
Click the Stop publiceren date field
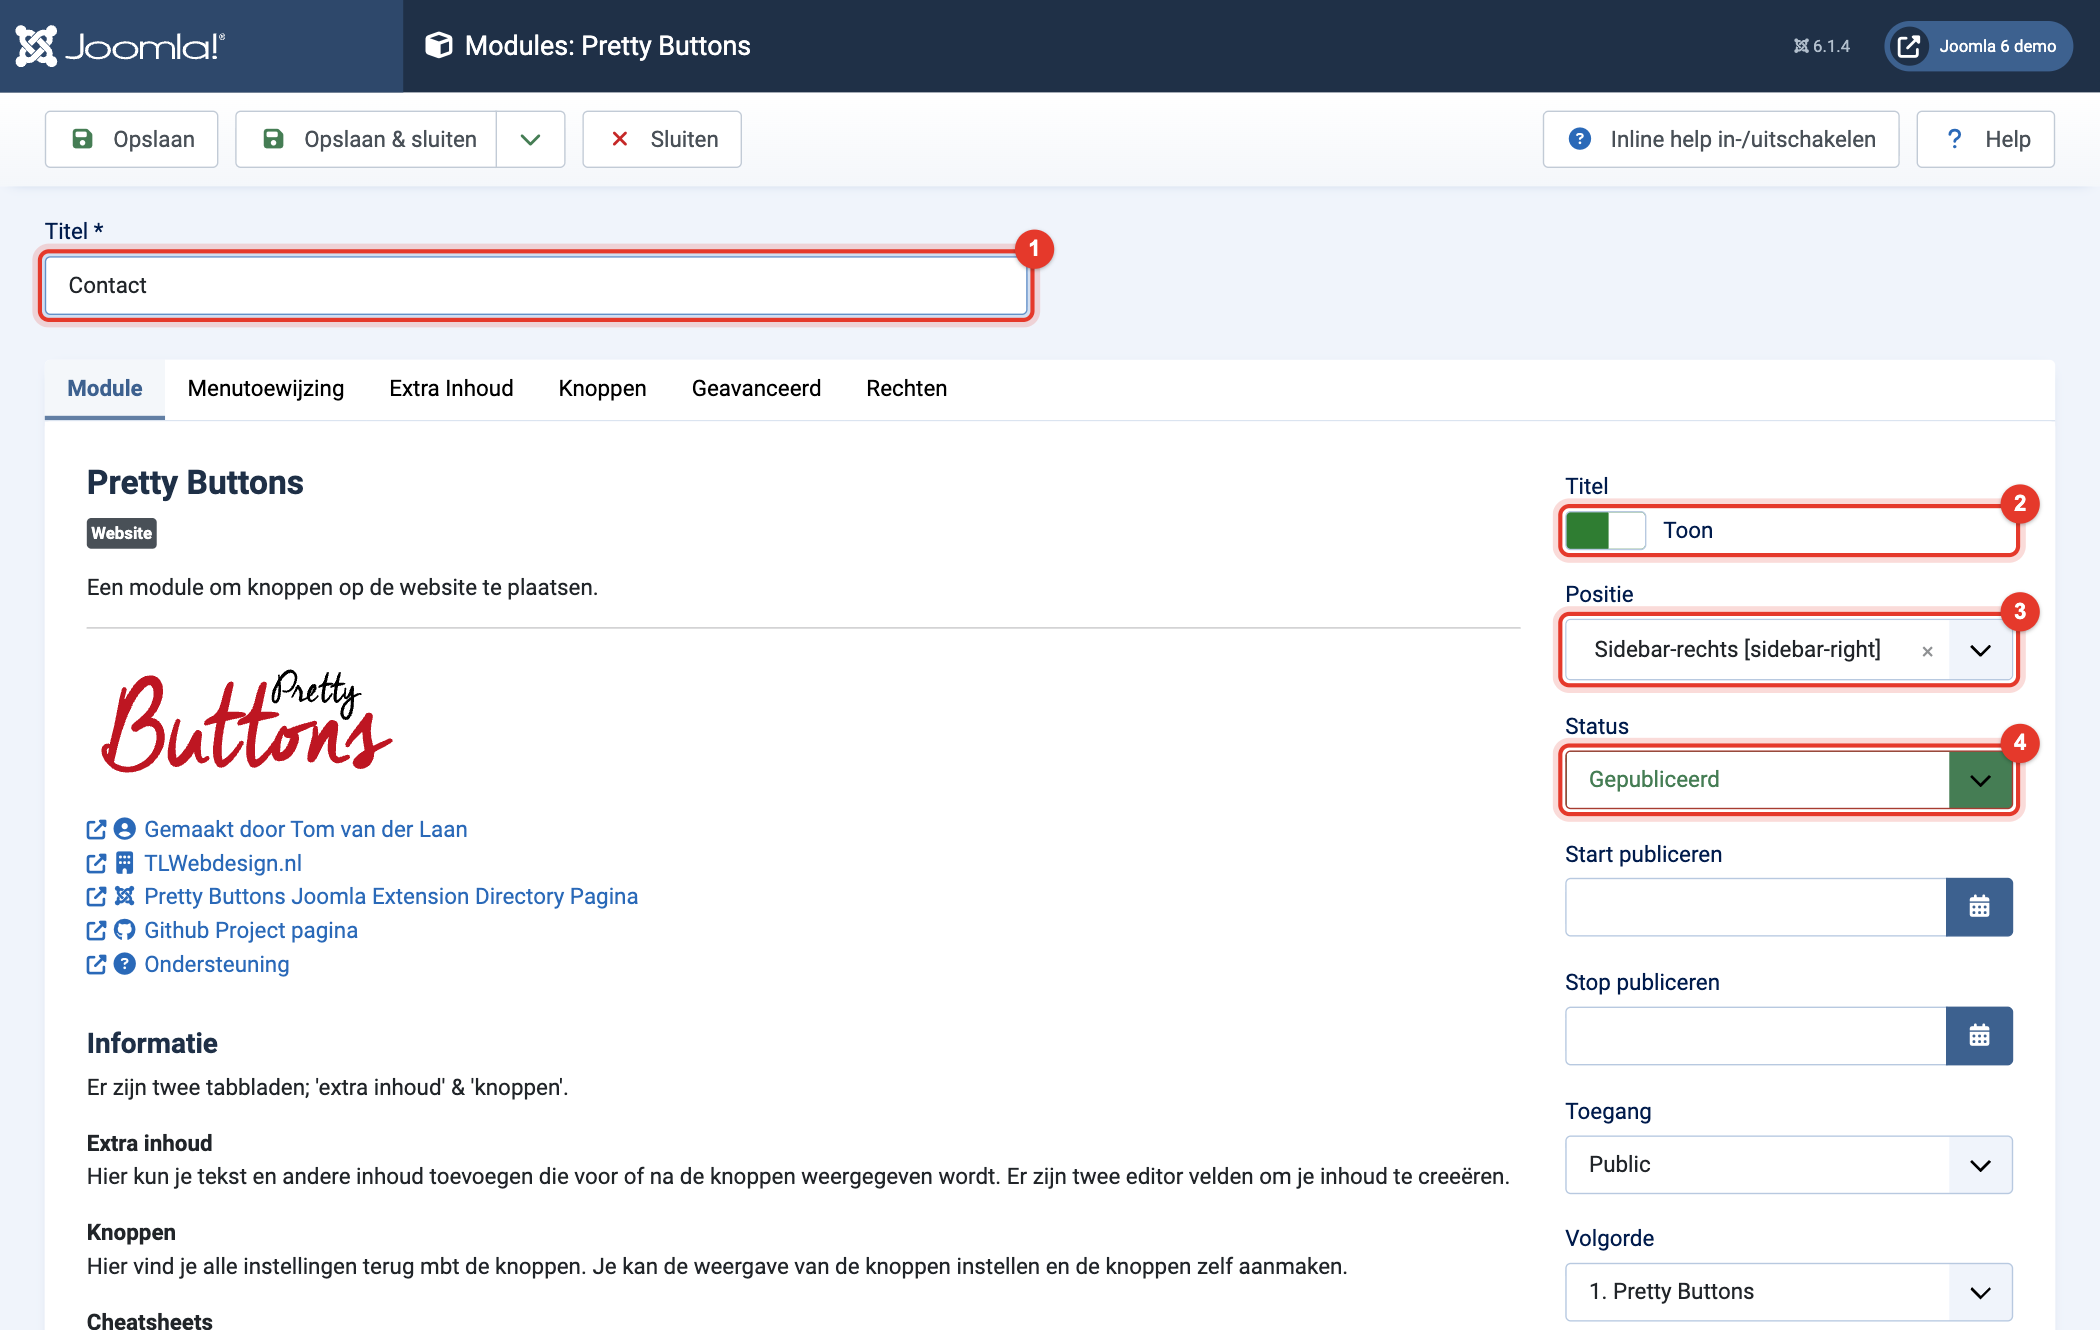1755,1036
